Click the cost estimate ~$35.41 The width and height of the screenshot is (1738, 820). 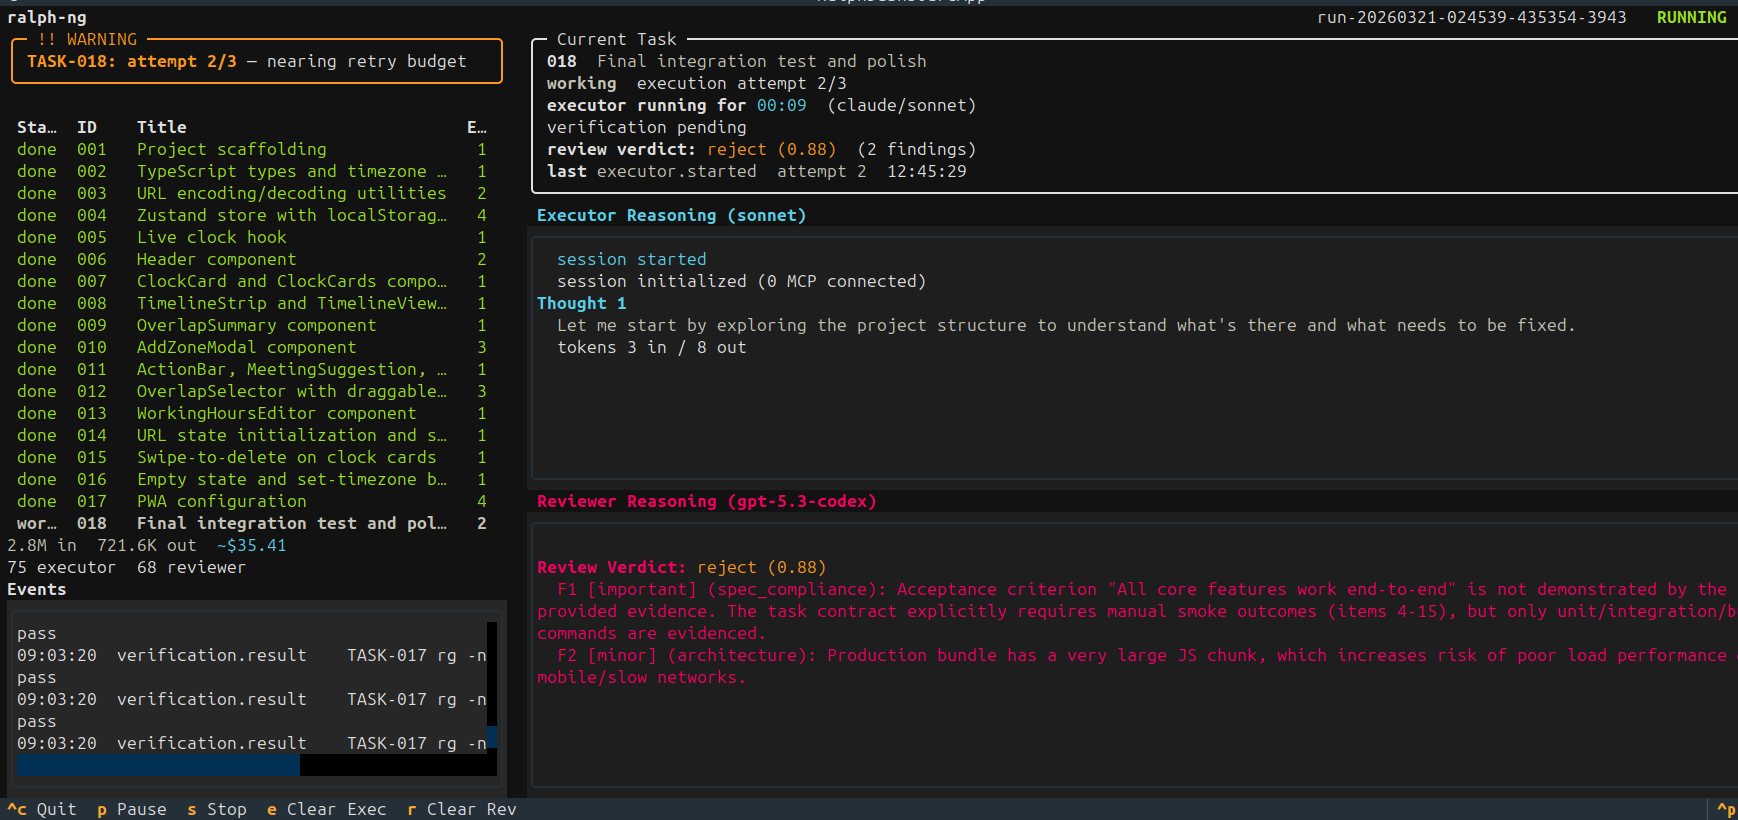tap(252, 545)
